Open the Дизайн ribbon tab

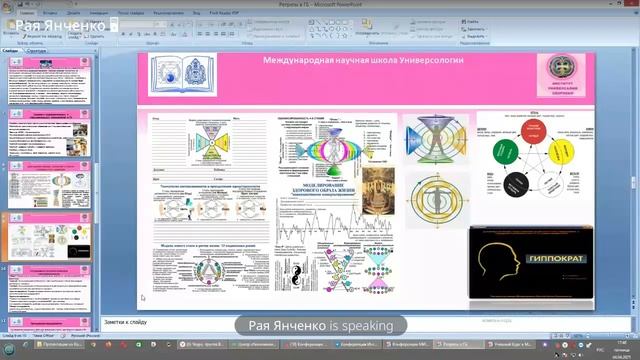point(73,13)
